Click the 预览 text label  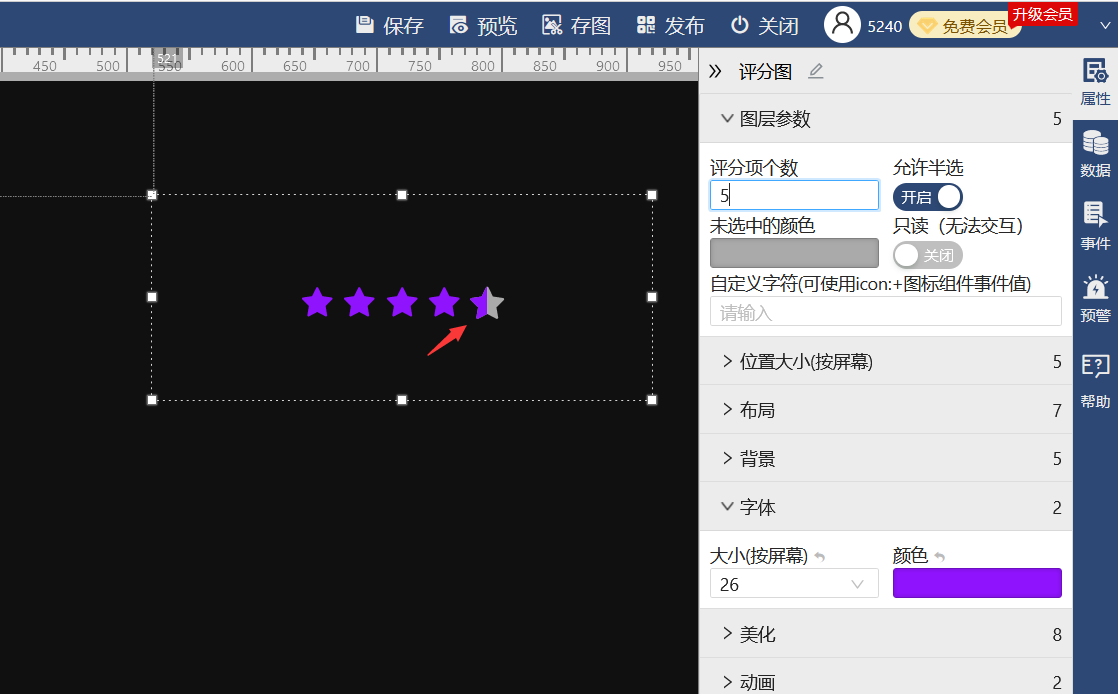[x=497, y=26]
